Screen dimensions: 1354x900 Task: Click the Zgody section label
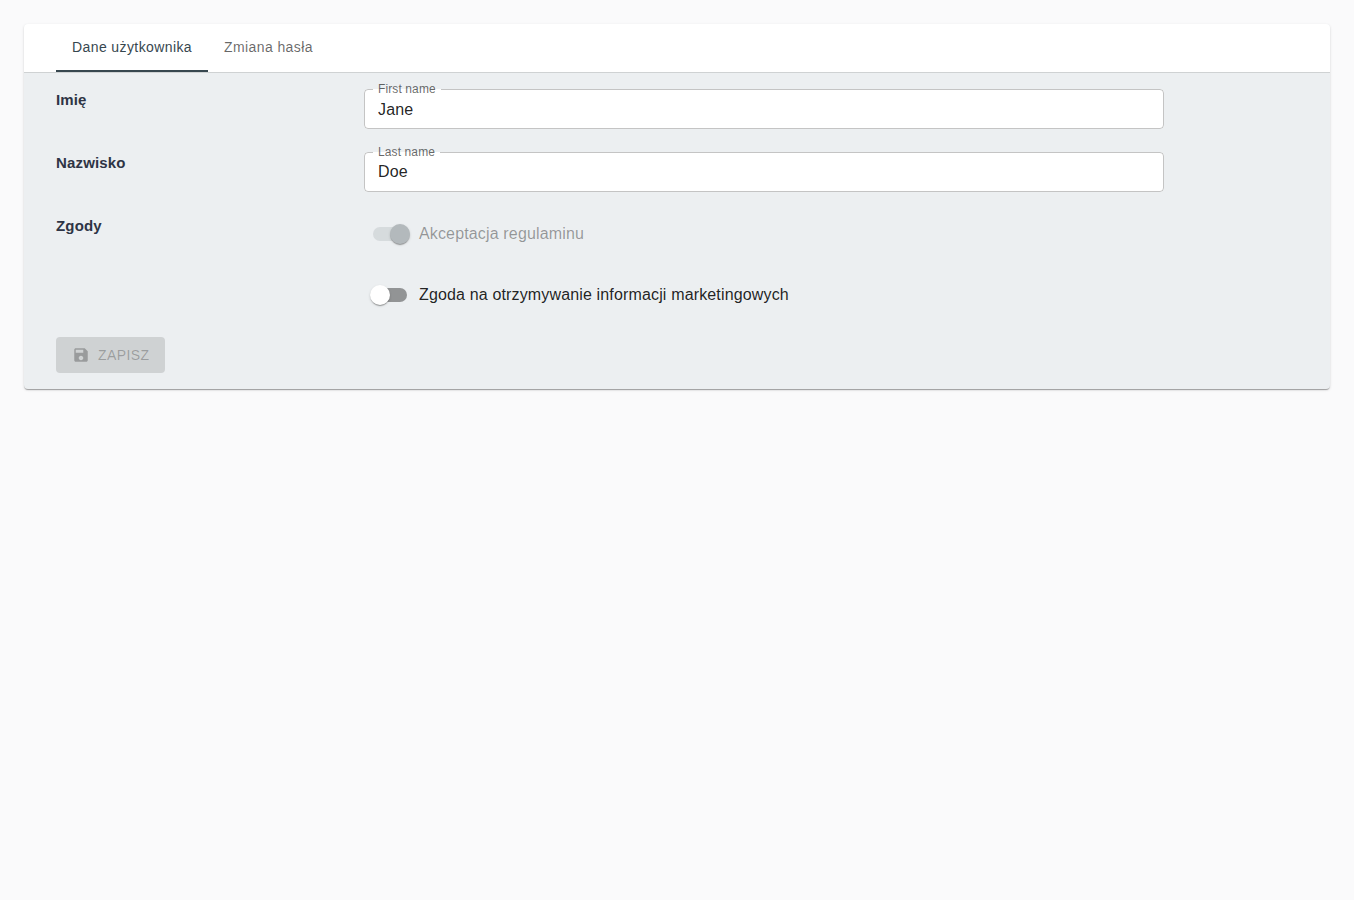79,226
